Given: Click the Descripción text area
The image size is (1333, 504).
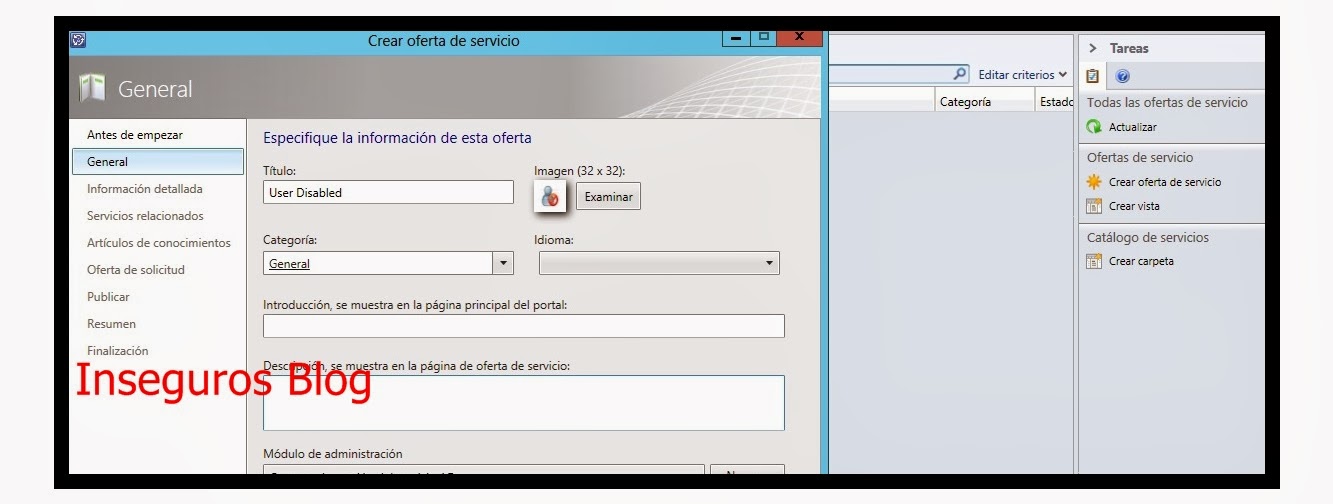Looking at the screenshot, I should pos(523,402).
